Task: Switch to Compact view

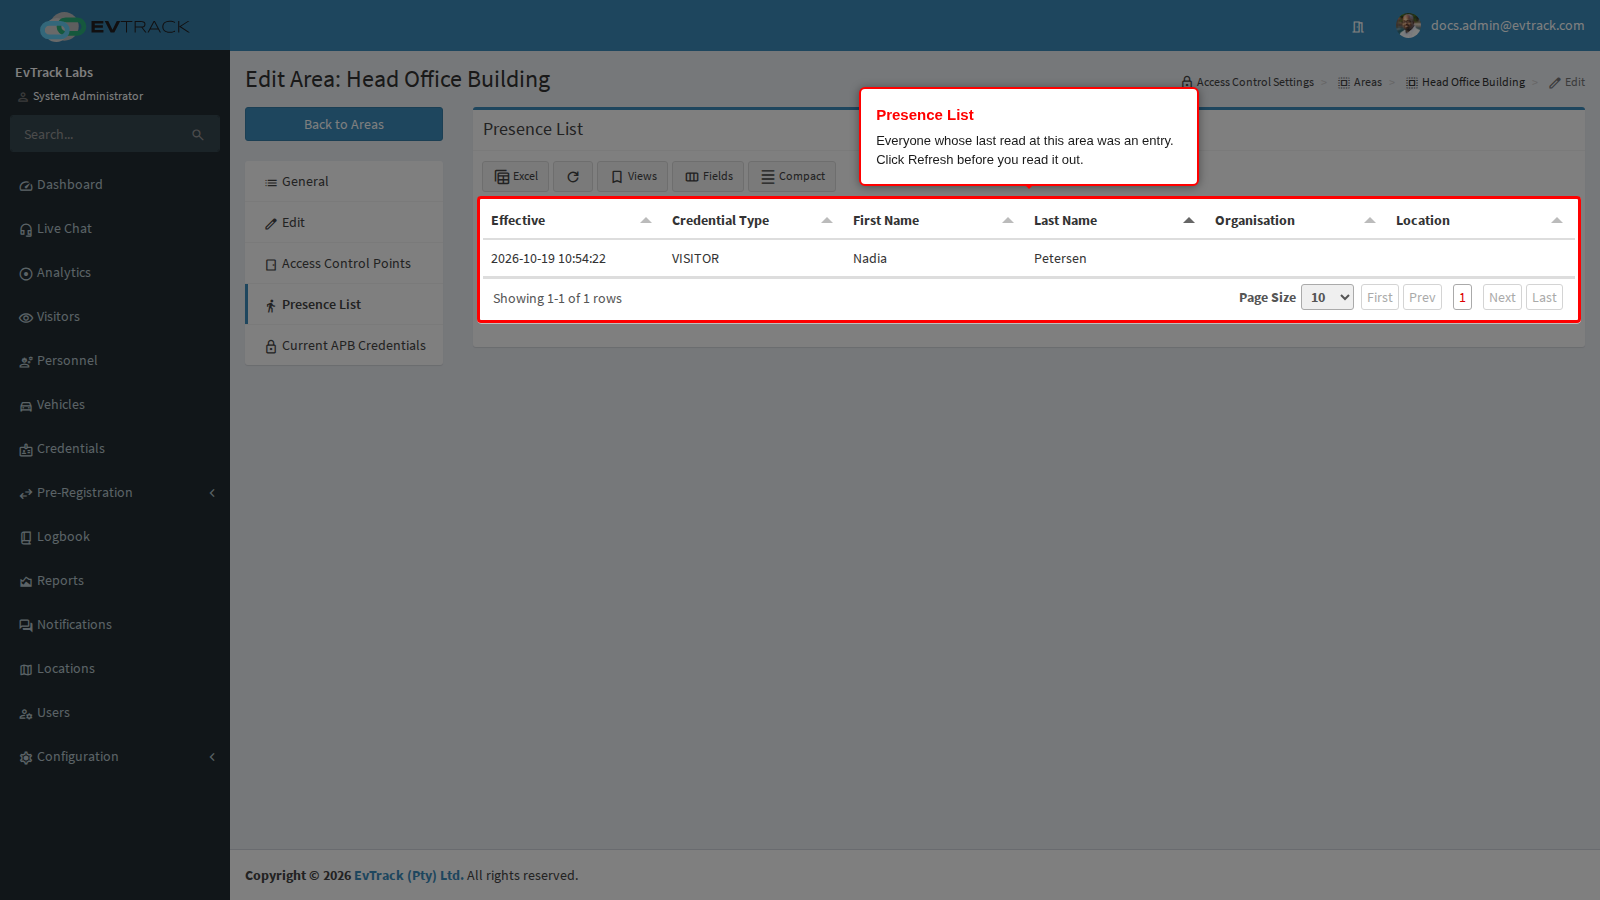Action: (793, 176)
